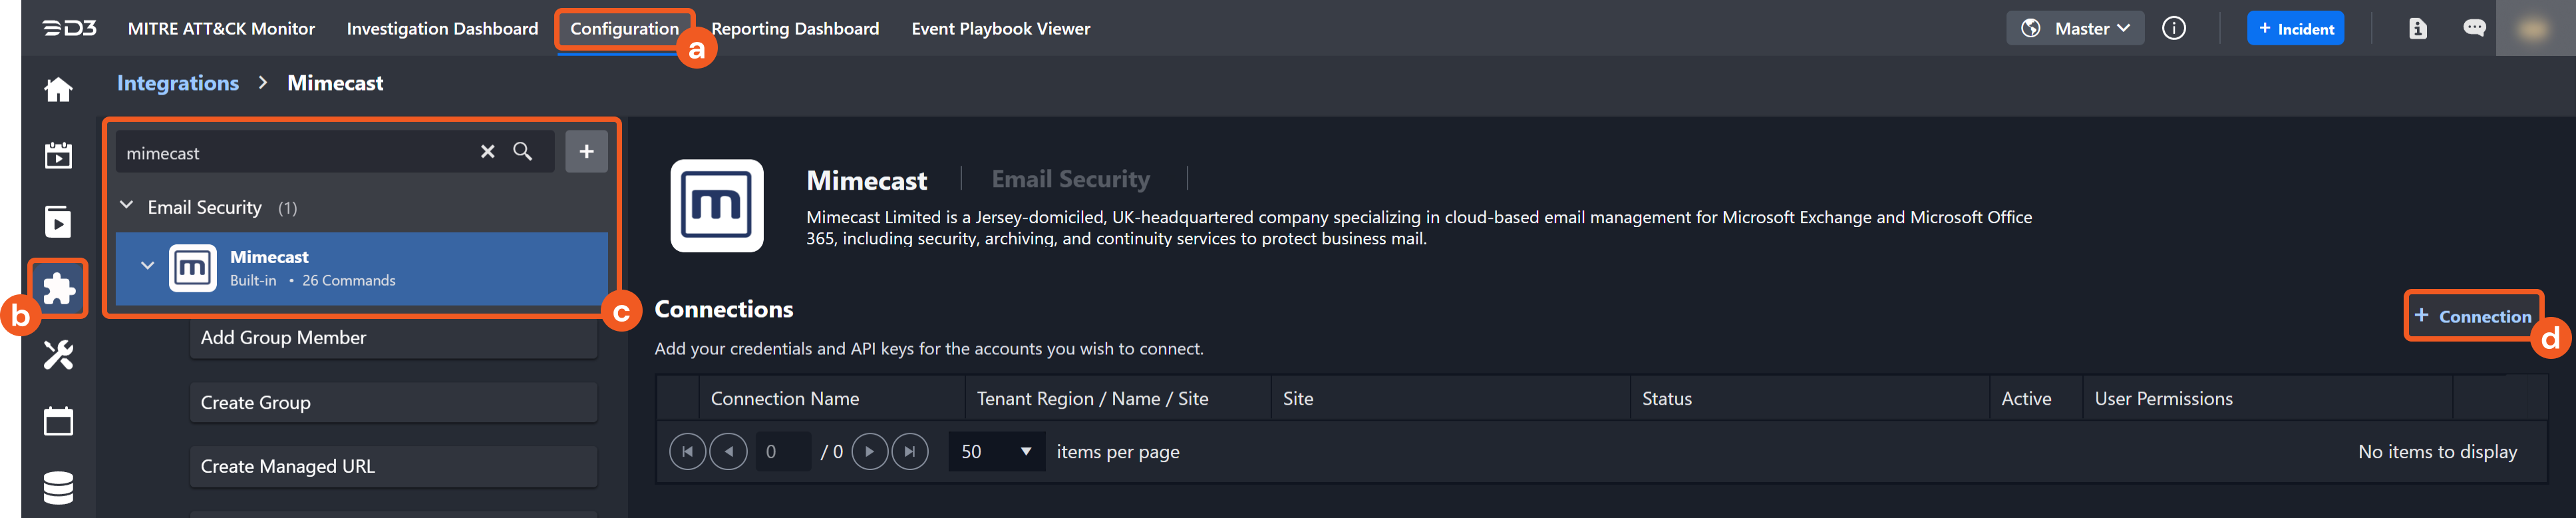
Task: Switch to Investigation Dashboard tab
Action: tap(442, 28)
